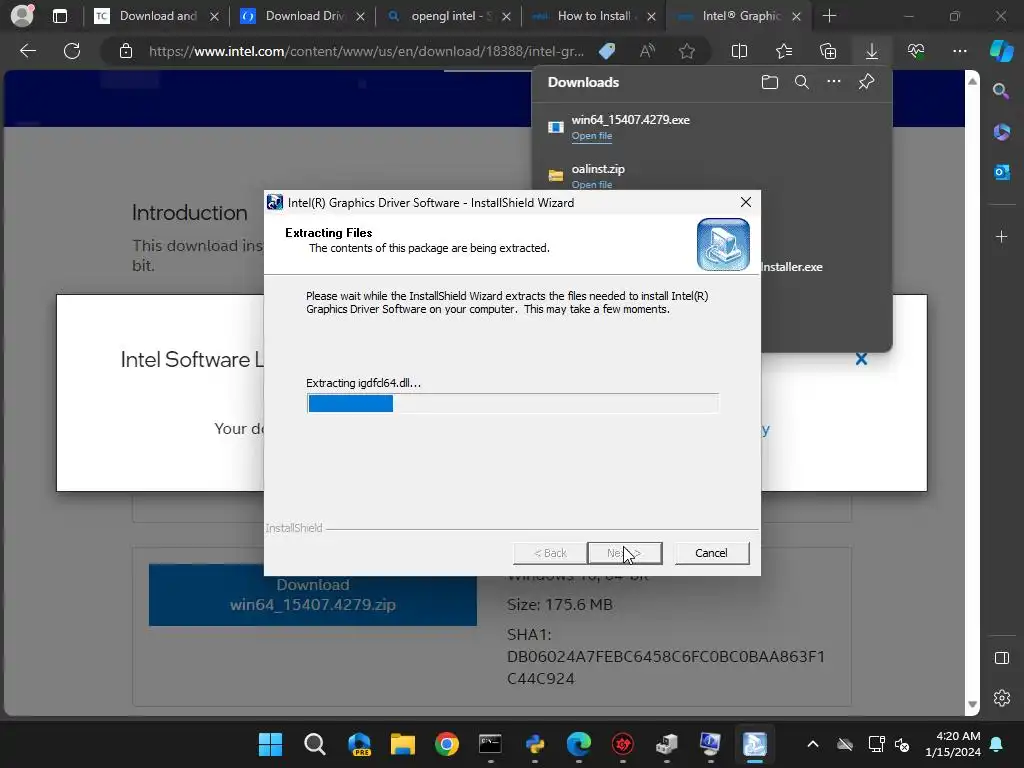Dismiss Intel Software License popup with X

point(861,359)
